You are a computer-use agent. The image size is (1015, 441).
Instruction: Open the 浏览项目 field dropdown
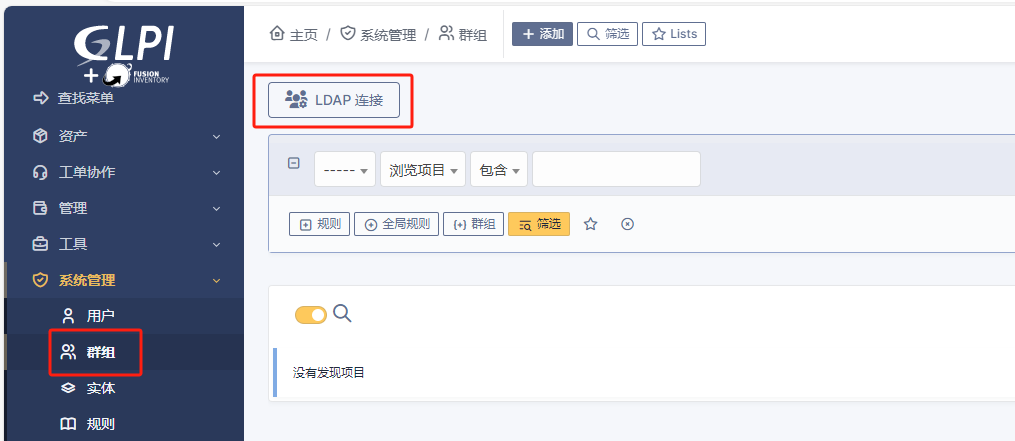tap(423, 170)
